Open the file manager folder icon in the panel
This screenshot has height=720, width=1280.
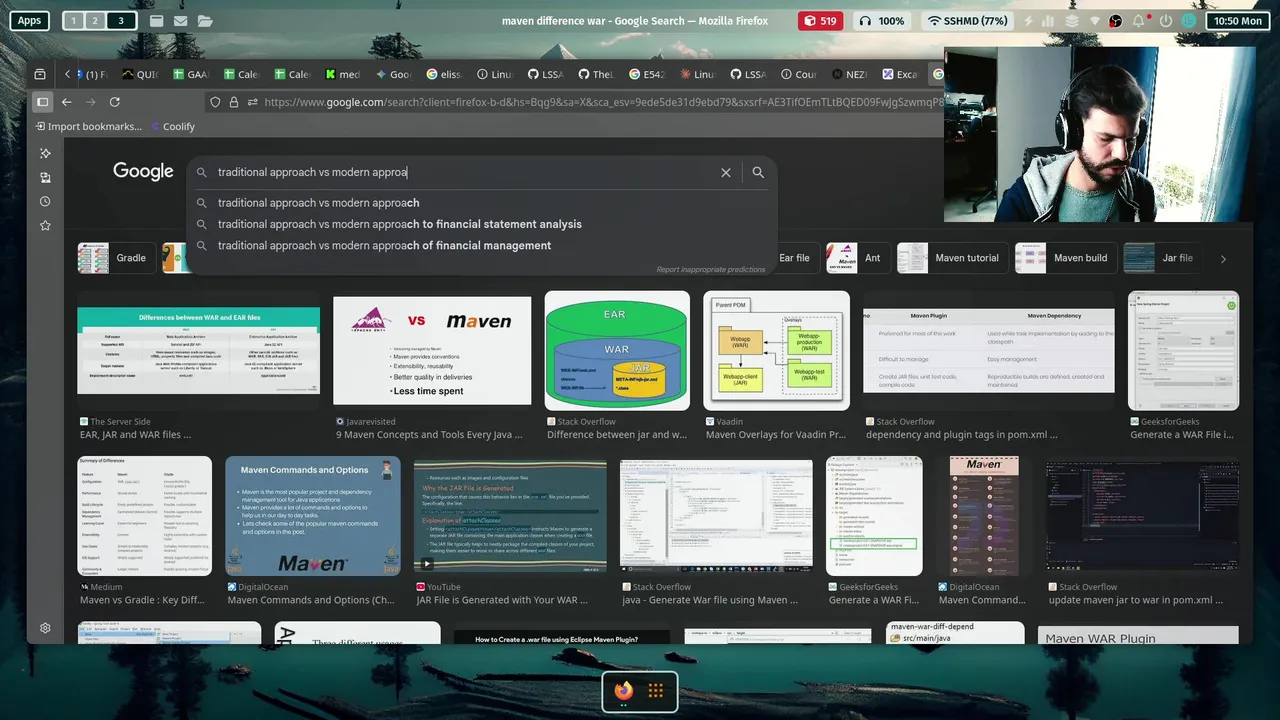pyautogui.click(x=205, y=21)
